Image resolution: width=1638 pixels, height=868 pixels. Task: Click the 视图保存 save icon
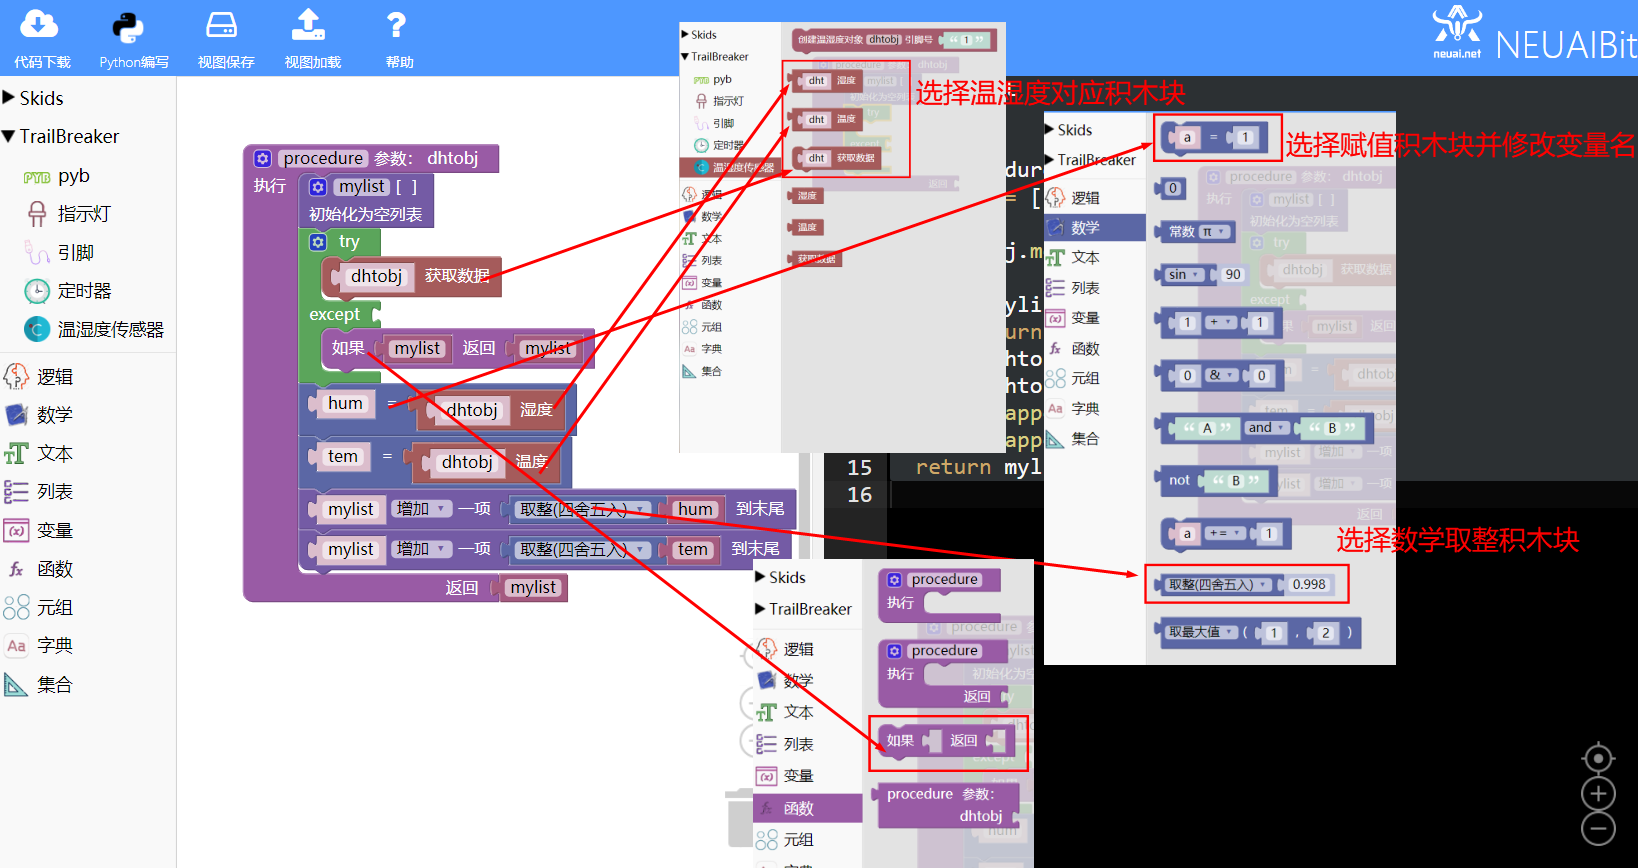(221, 25)
